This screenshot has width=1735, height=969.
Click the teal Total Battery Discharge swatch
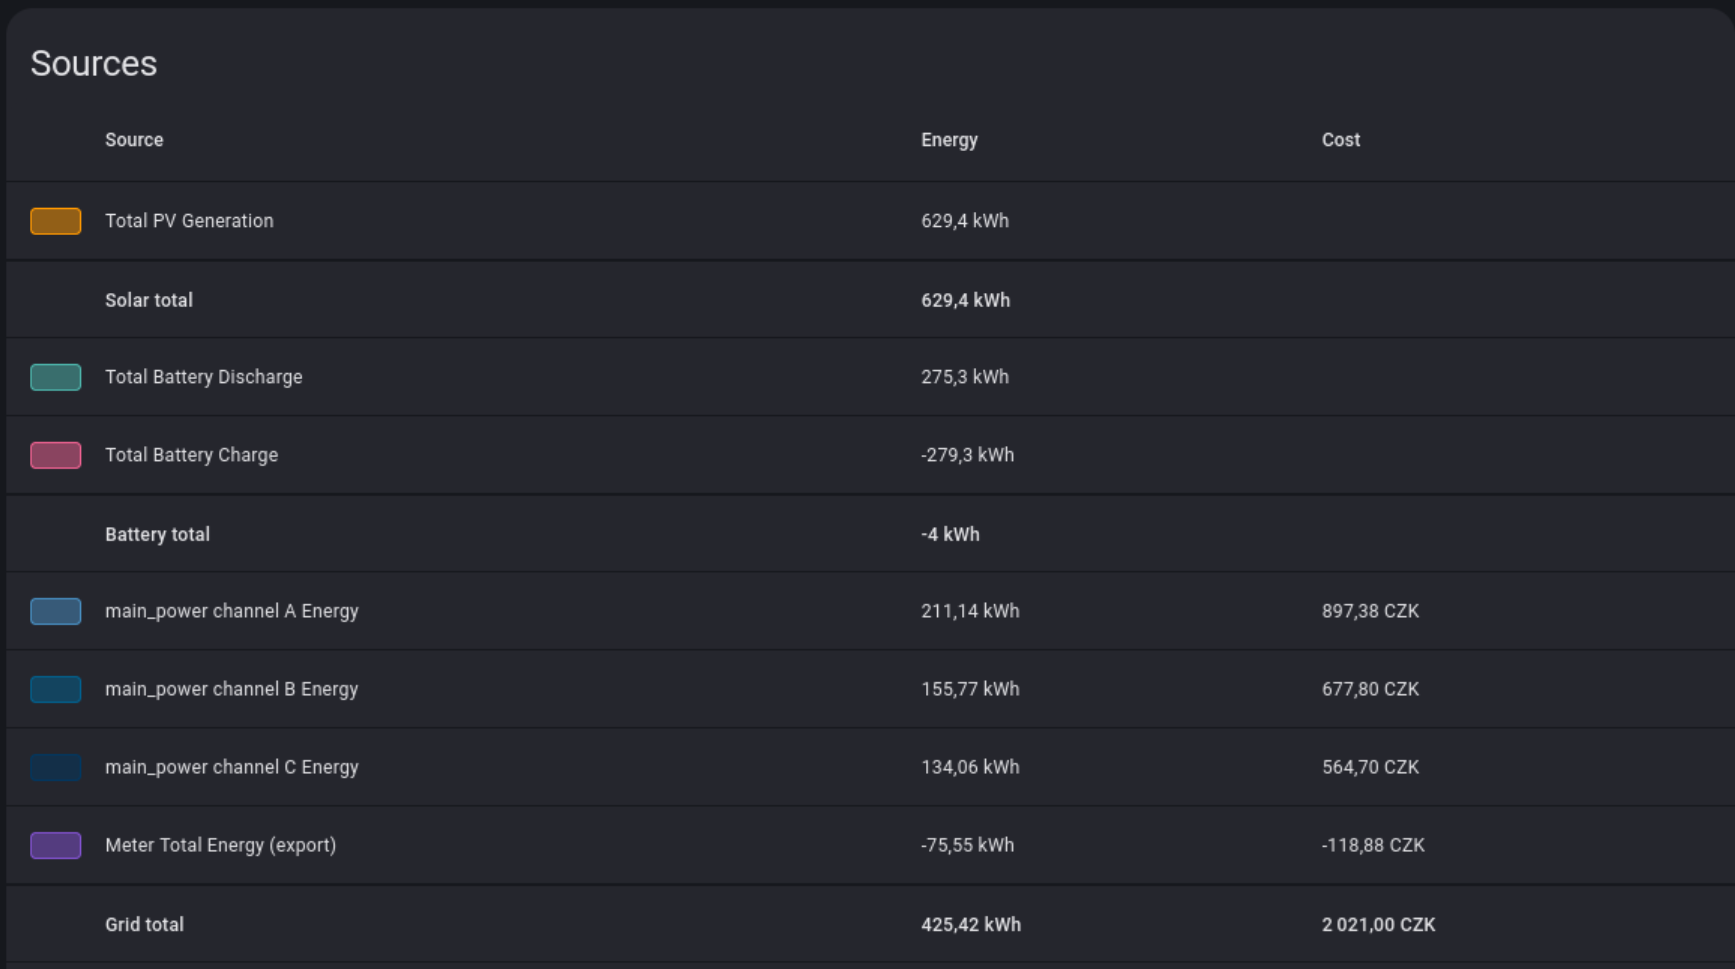point(56,377)
